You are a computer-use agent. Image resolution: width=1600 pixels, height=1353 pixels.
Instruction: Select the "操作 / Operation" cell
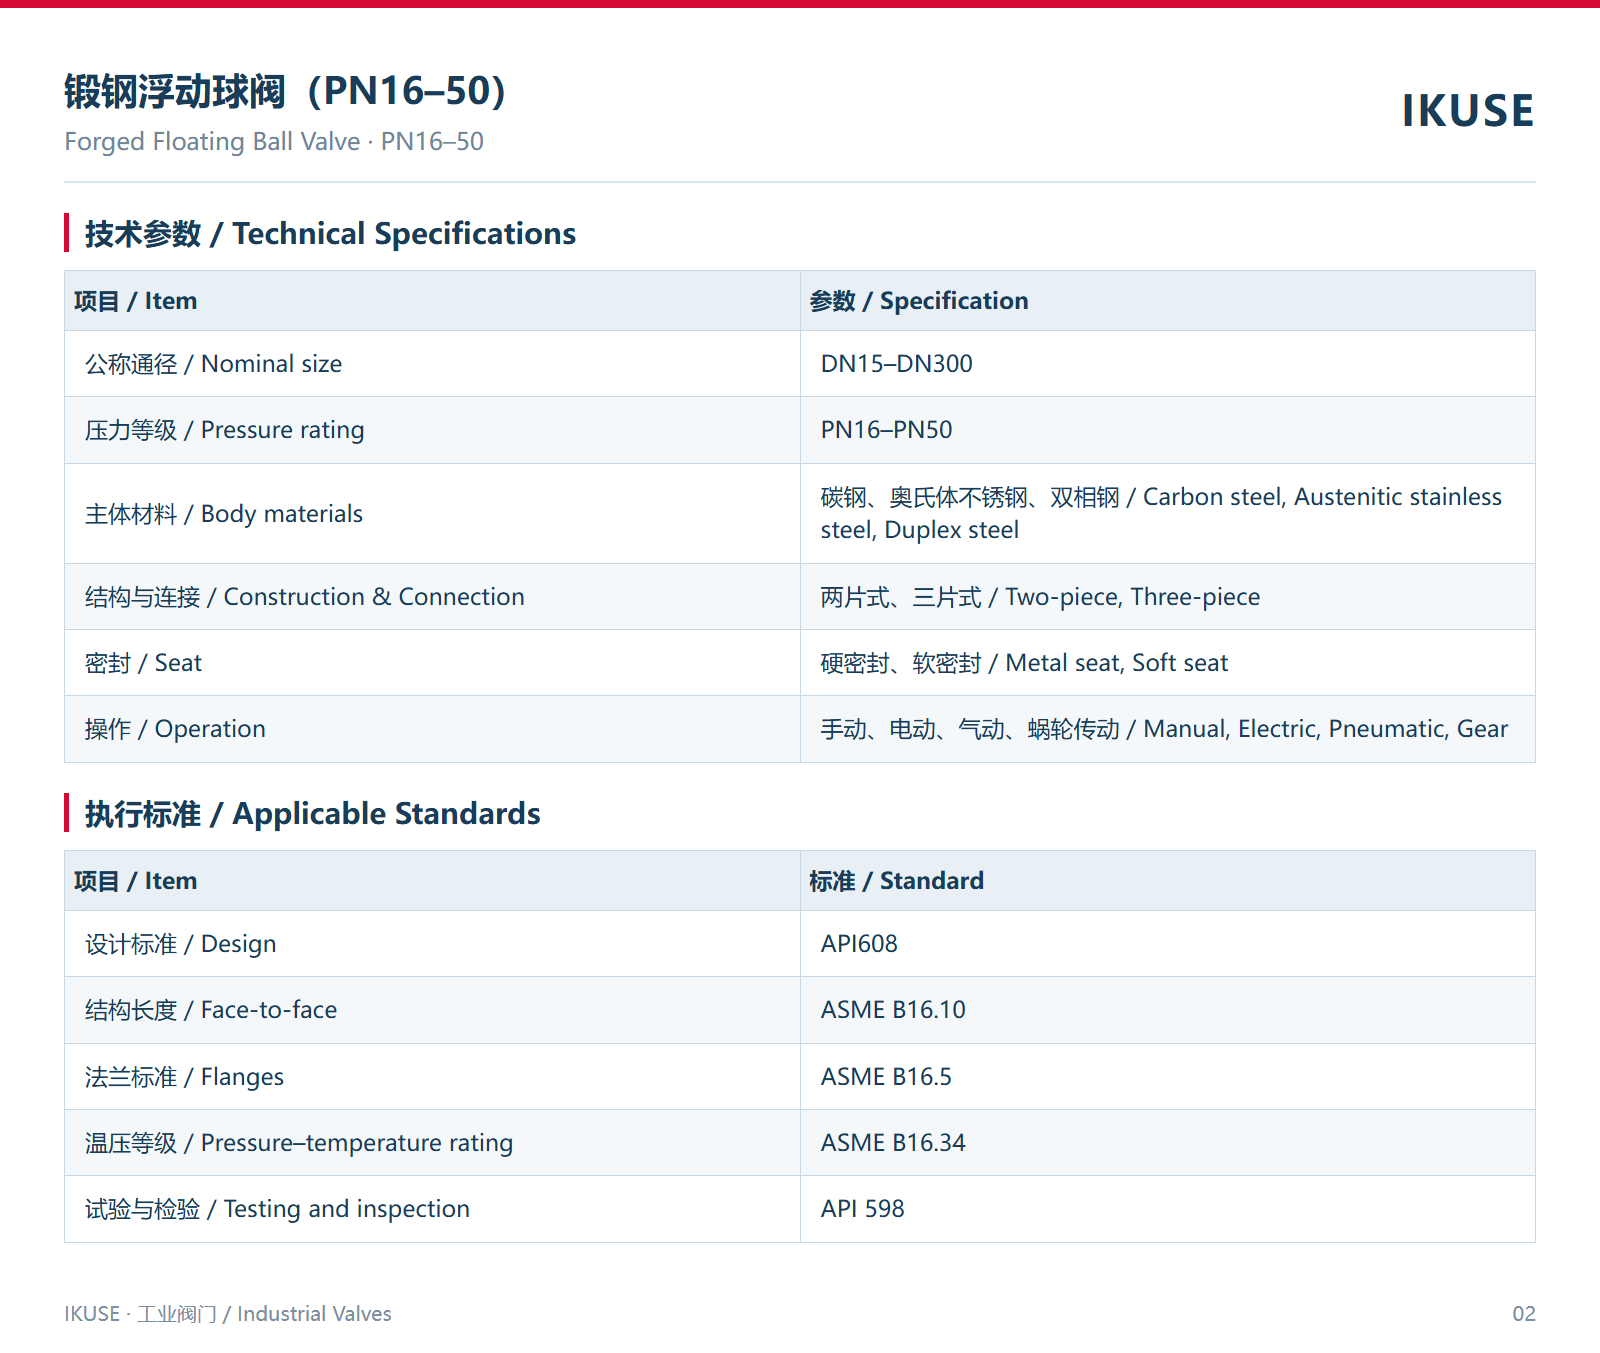(432, 729)
